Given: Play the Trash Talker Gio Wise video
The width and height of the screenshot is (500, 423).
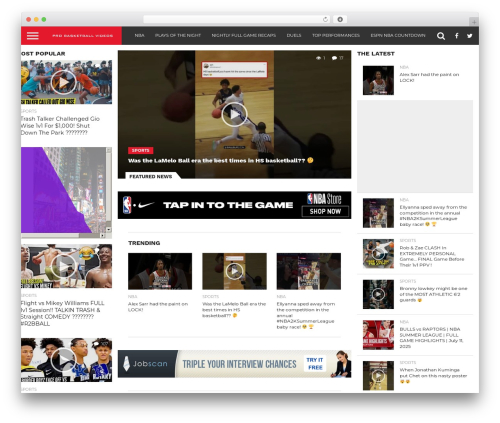Looking at the screenshot, I should (63, 82).
